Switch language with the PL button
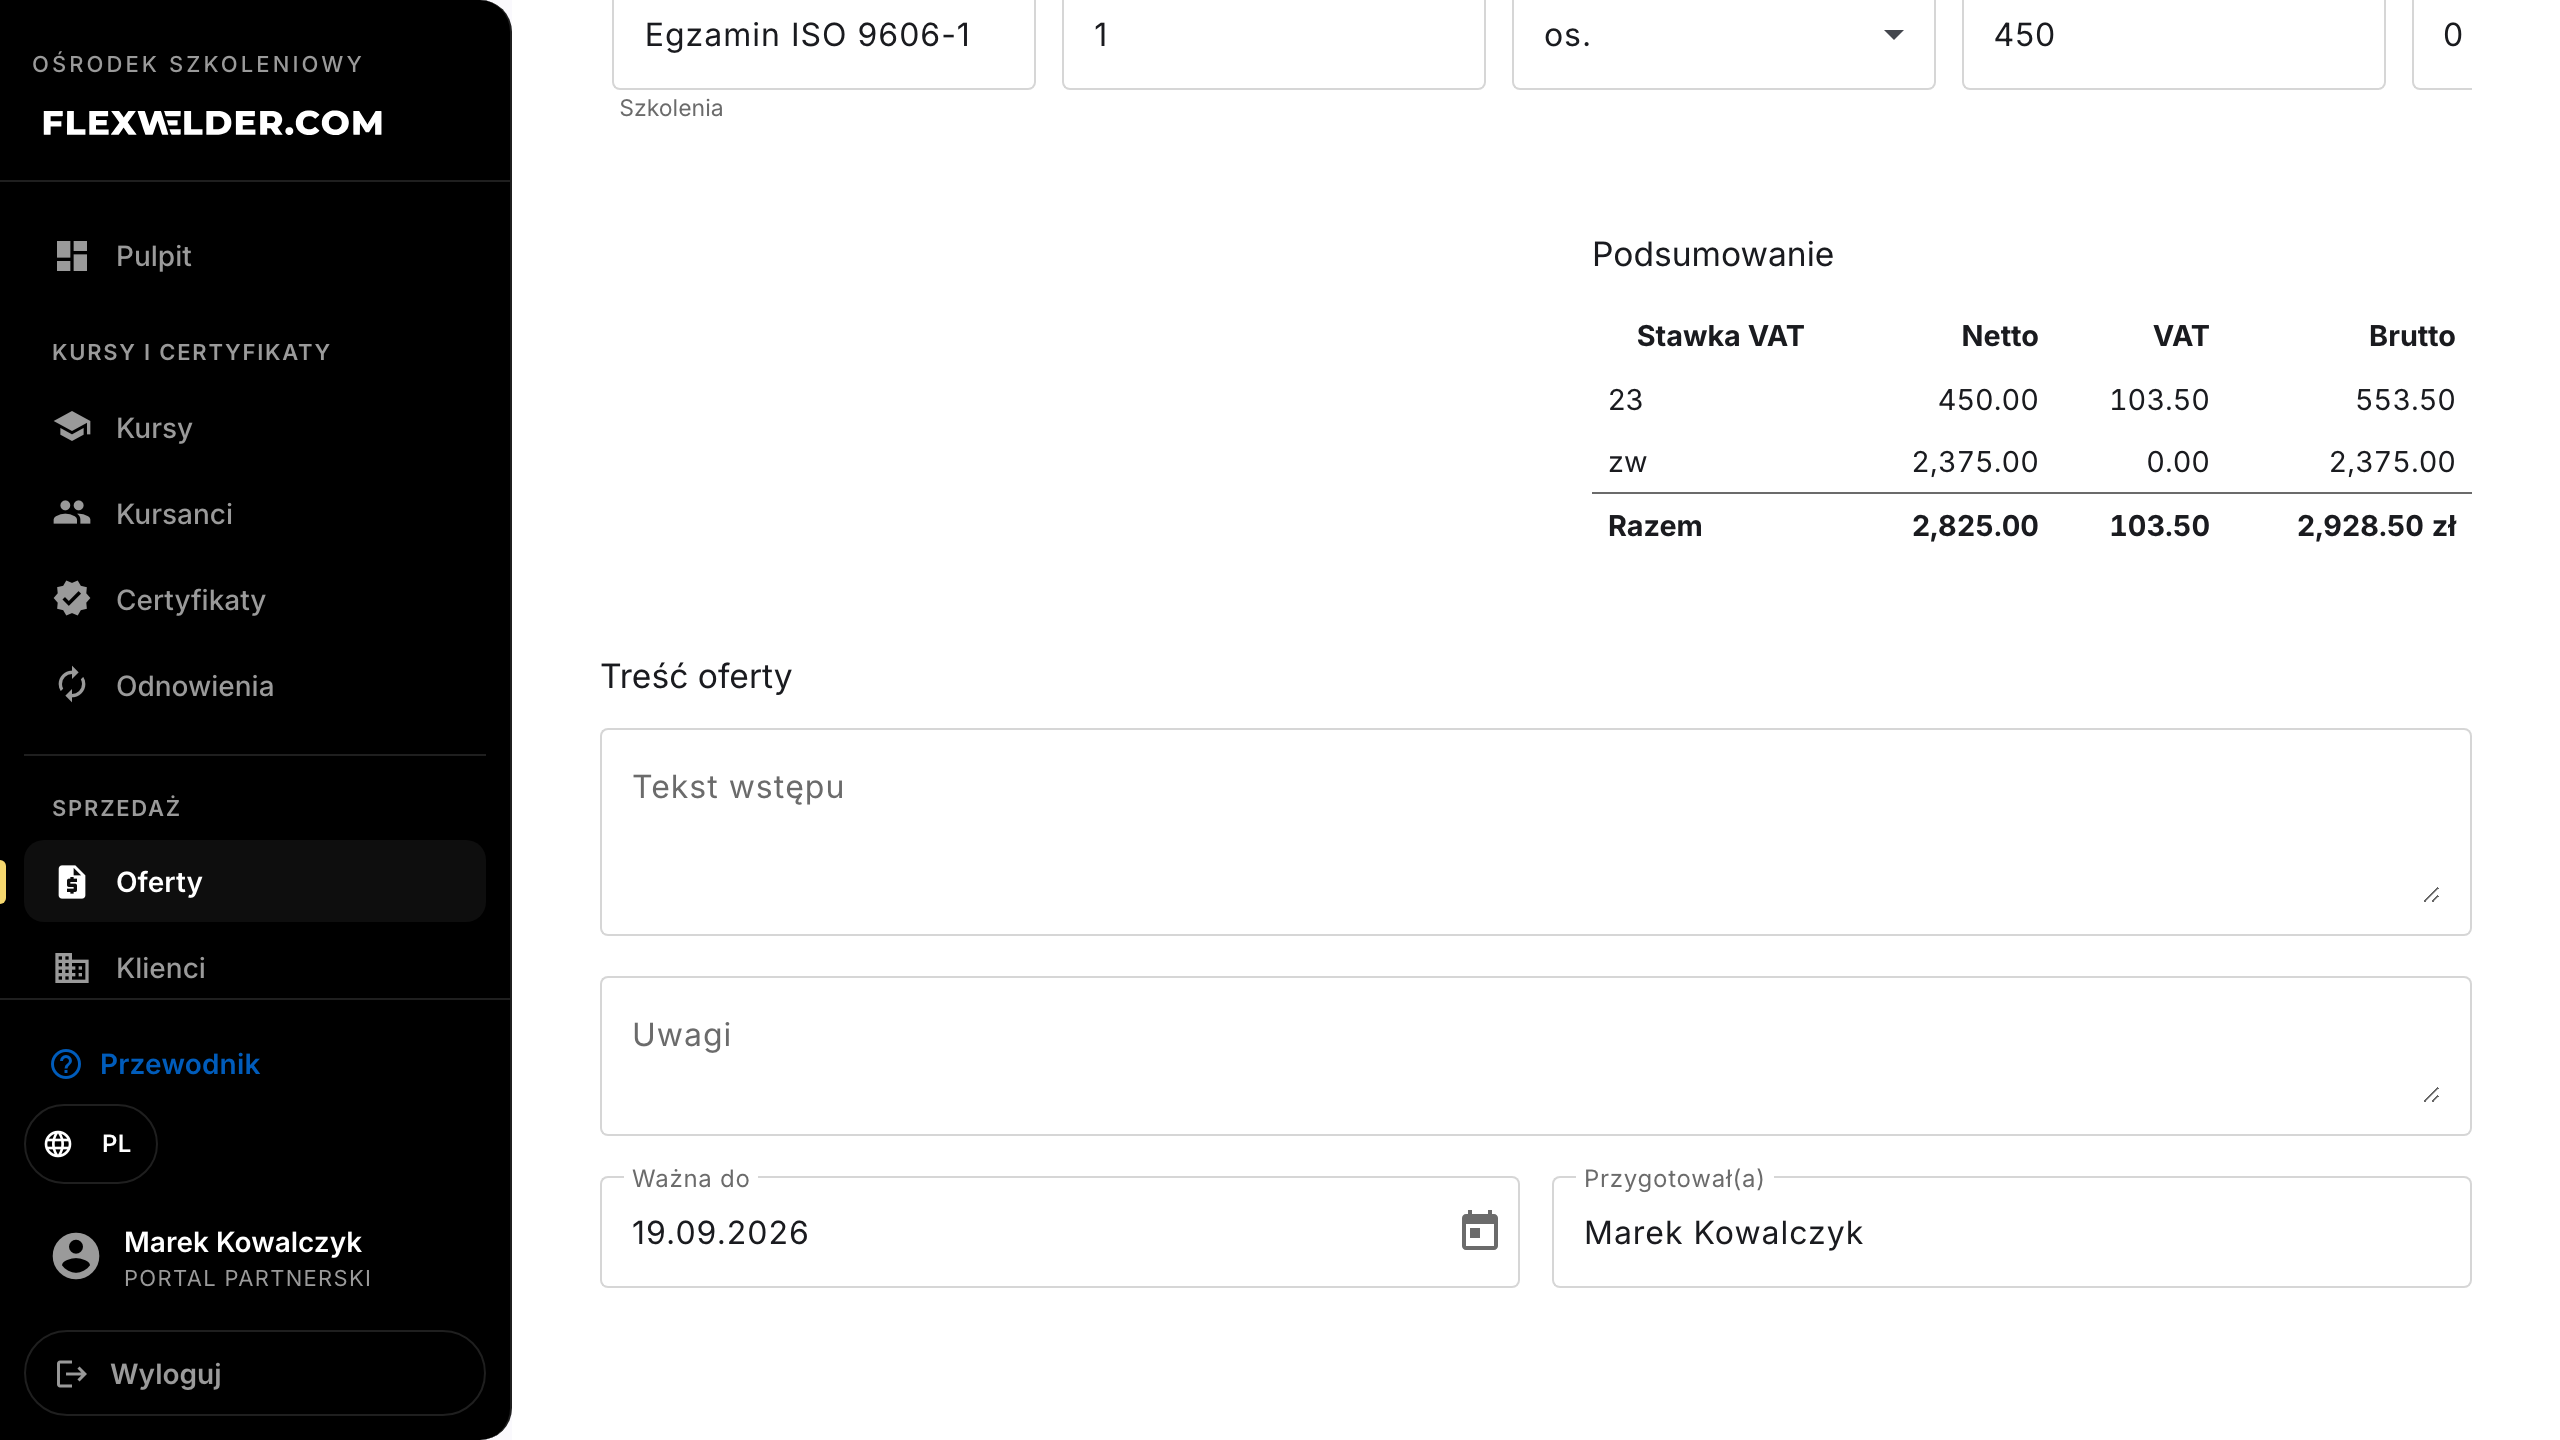 coord(91,1144)
